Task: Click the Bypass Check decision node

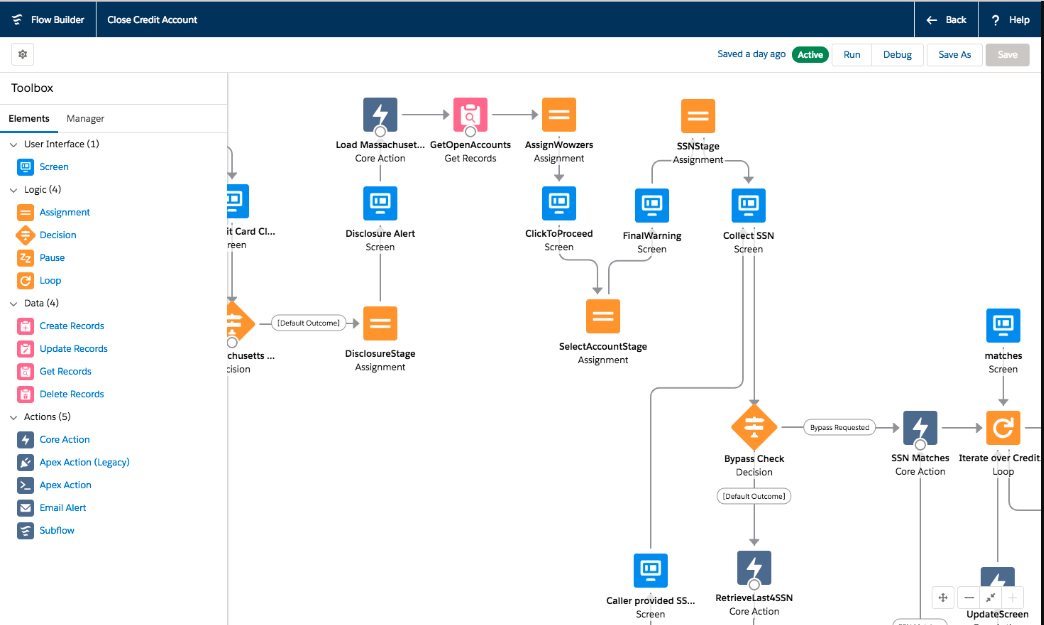Action: pyautogui.click(x=754, y=427)
